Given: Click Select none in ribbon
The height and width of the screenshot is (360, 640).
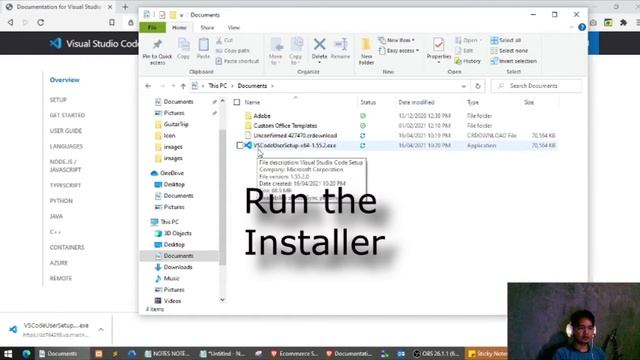Looking at the screenshot, I should click(509, 51).
